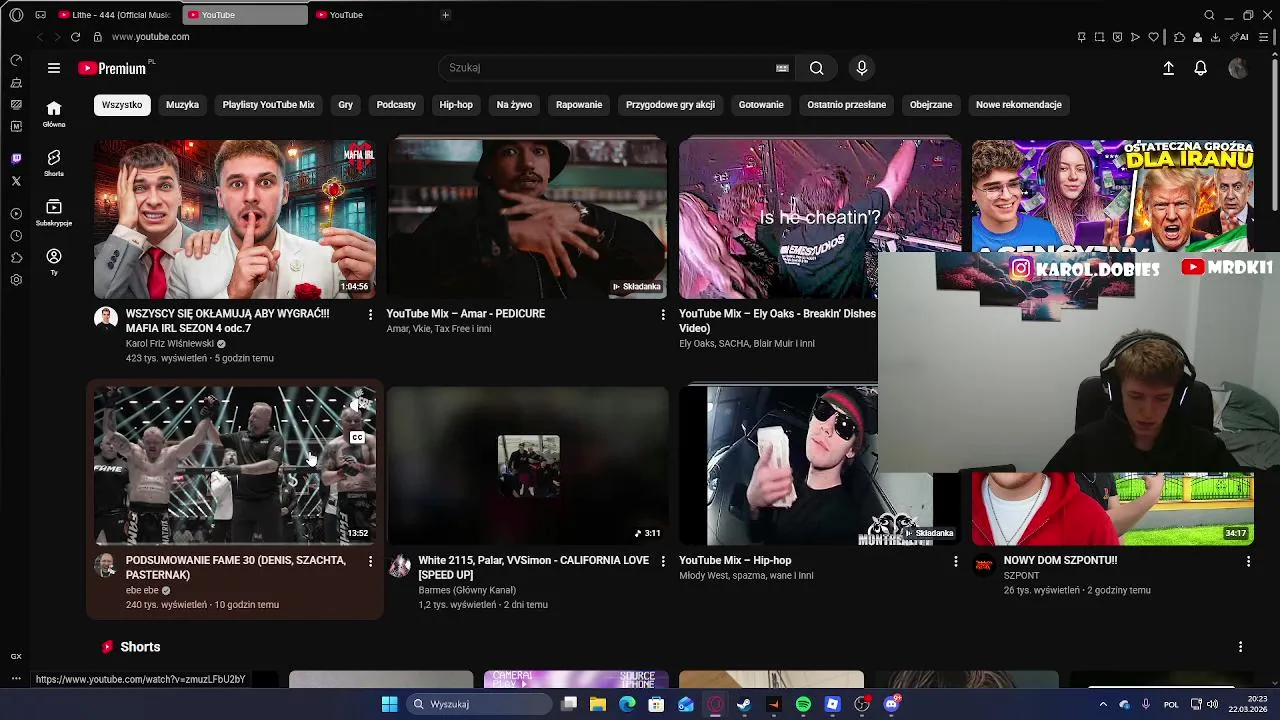Open options menu for Amar PEDICURE mix
1280x720 pixels.
point(662,315)
